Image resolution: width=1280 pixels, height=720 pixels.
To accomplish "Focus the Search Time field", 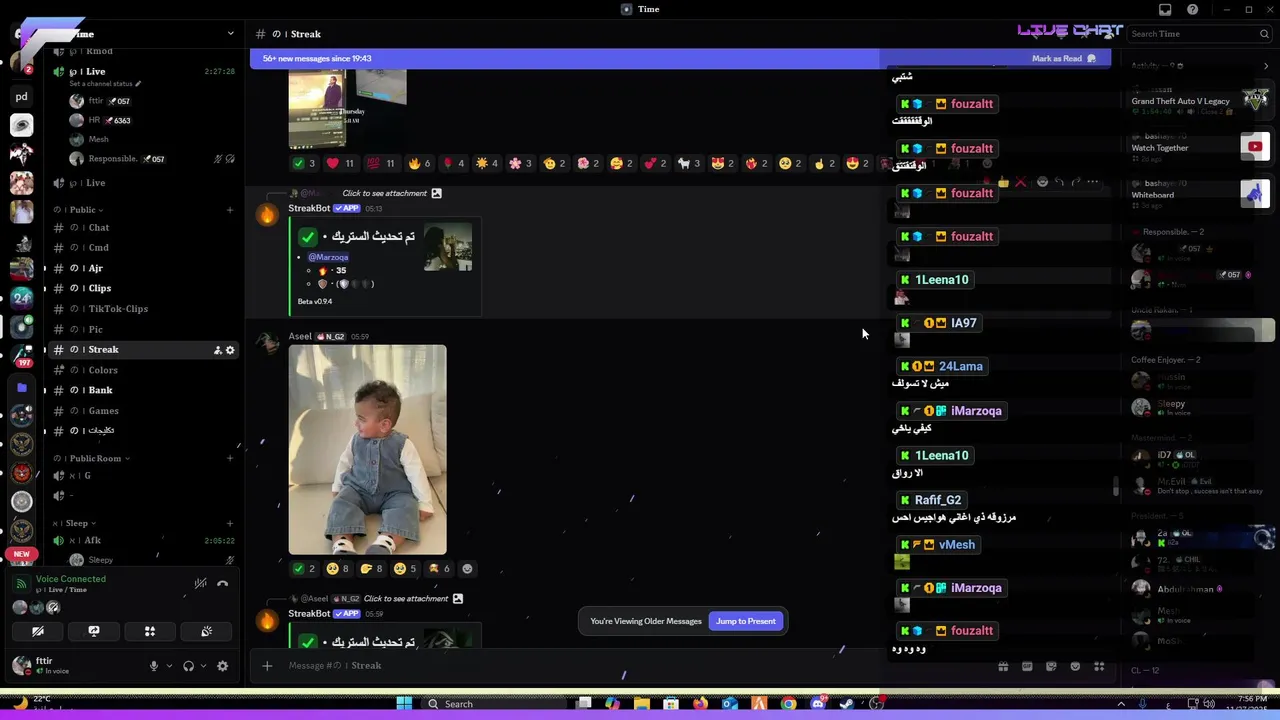I will pyautogui.click(x=1198, y=34).
